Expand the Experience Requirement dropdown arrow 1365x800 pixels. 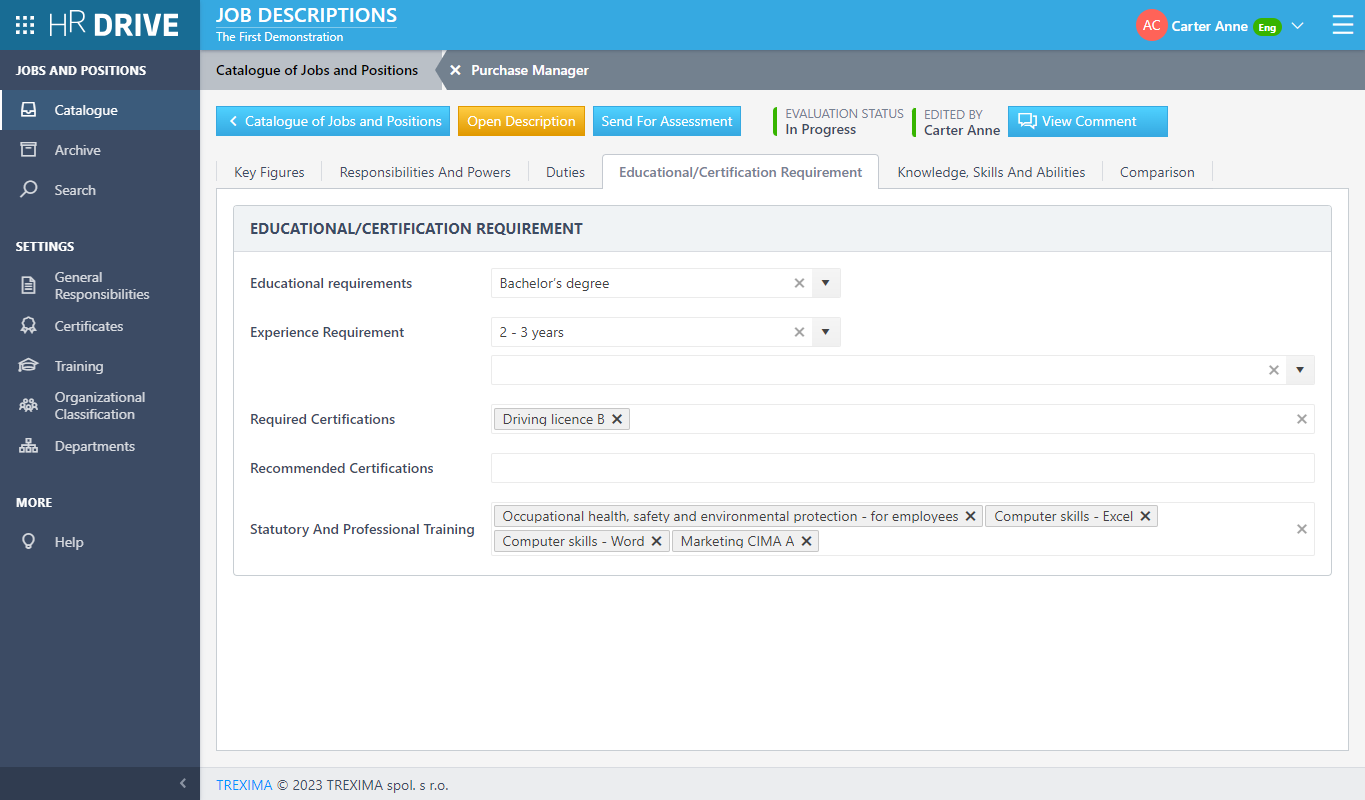[825, 332]
